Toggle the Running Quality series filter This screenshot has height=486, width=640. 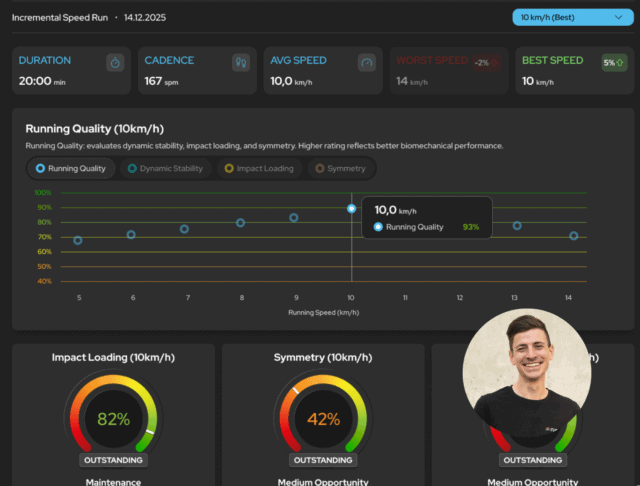pyautogui.click(x=71, y=169)
